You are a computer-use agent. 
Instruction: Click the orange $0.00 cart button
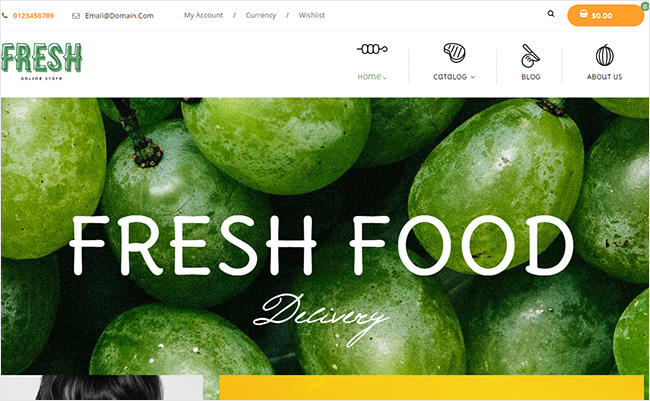point(605,15)
